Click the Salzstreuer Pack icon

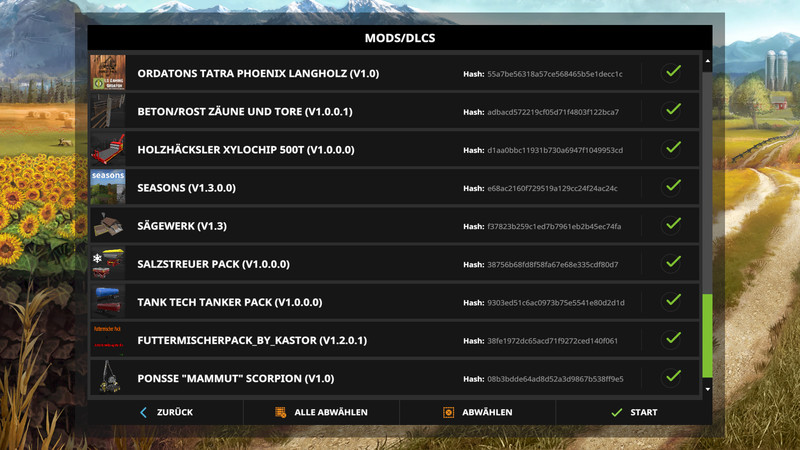point(108,264)
